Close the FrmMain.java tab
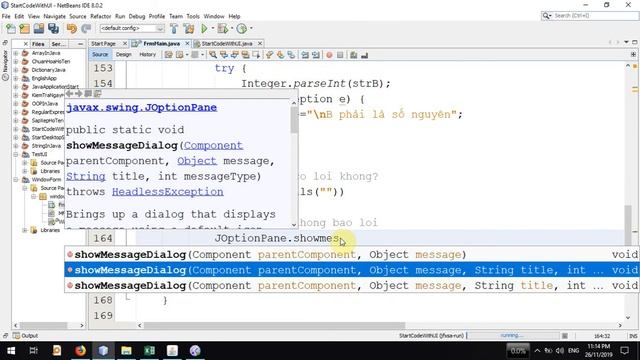640x360 pixels. coord(187,43)
